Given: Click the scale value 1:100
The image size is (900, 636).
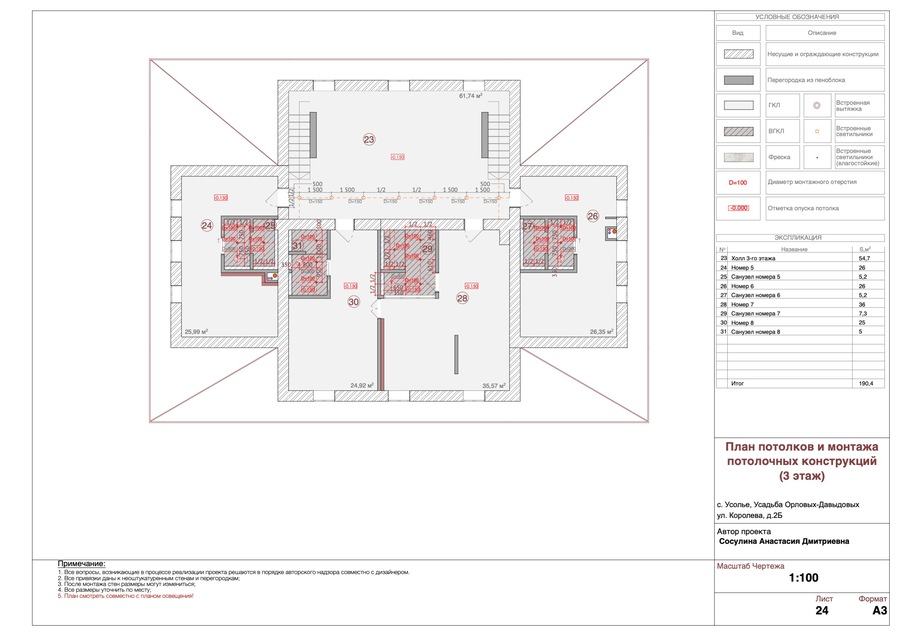Looking at the screenshot, I should click(x=804, y=578).
